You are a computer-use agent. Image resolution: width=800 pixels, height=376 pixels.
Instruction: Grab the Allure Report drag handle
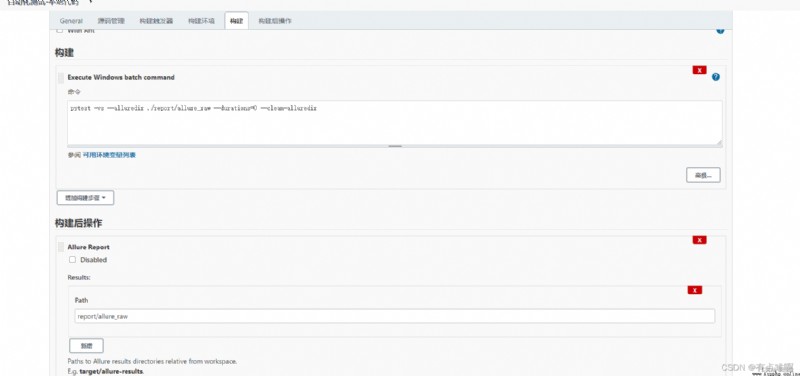pos(61,247)
